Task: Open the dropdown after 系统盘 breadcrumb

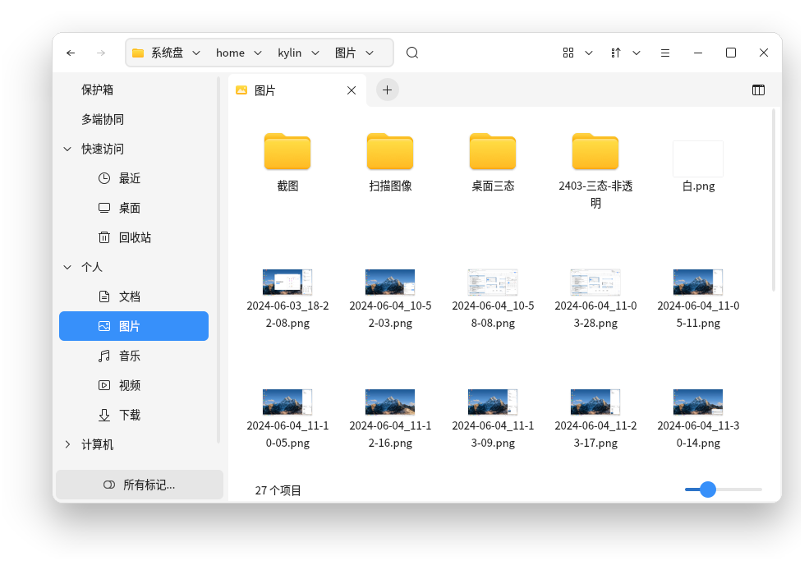Action: (196, 53)
